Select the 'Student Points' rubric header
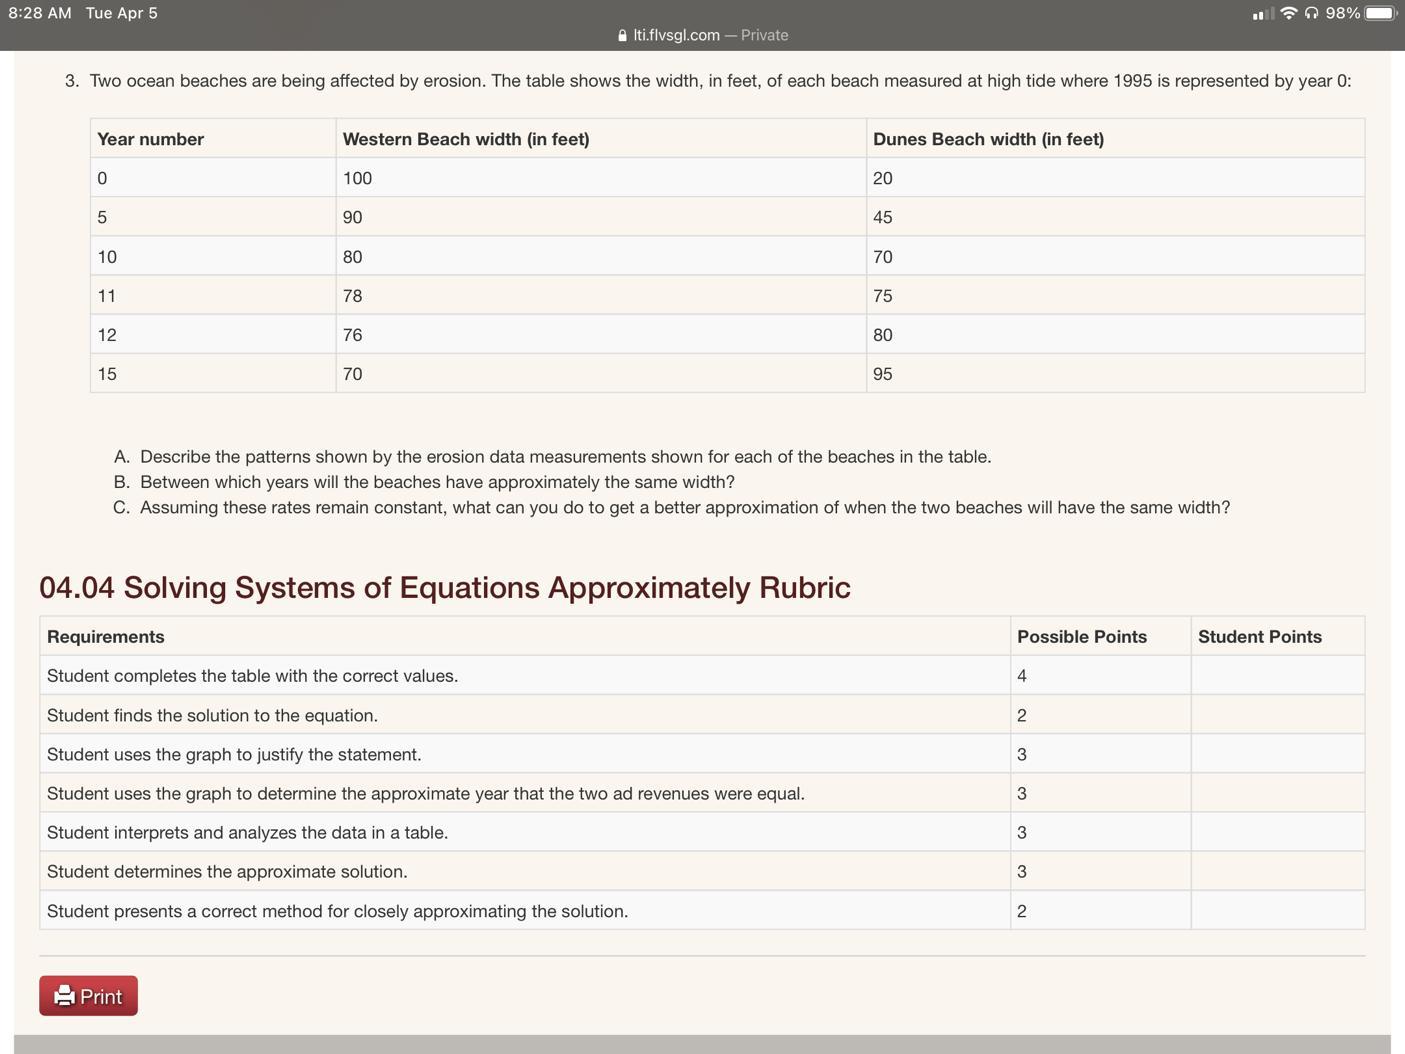This screenshot has width=1405, height=1054. tap(1260, 637)
